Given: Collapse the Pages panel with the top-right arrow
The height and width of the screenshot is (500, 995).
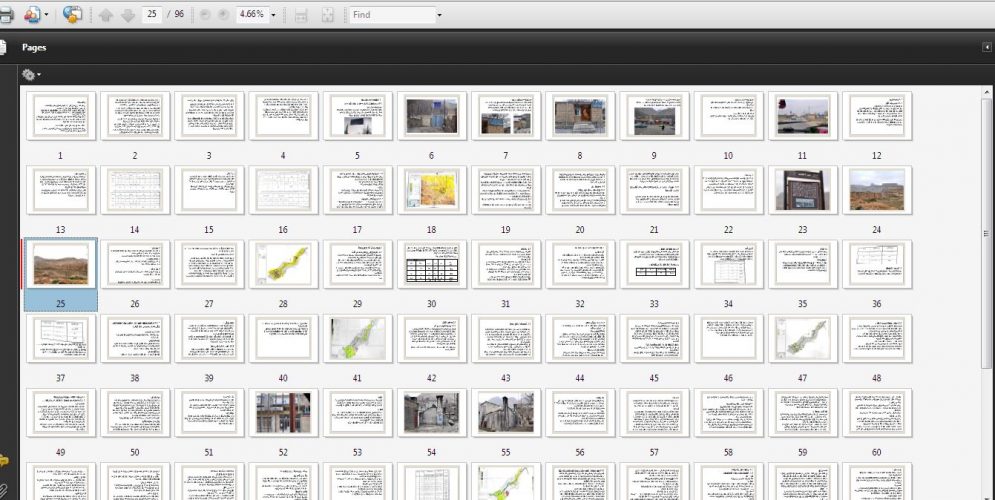Looking at the screenshot, I should point(987,47).
